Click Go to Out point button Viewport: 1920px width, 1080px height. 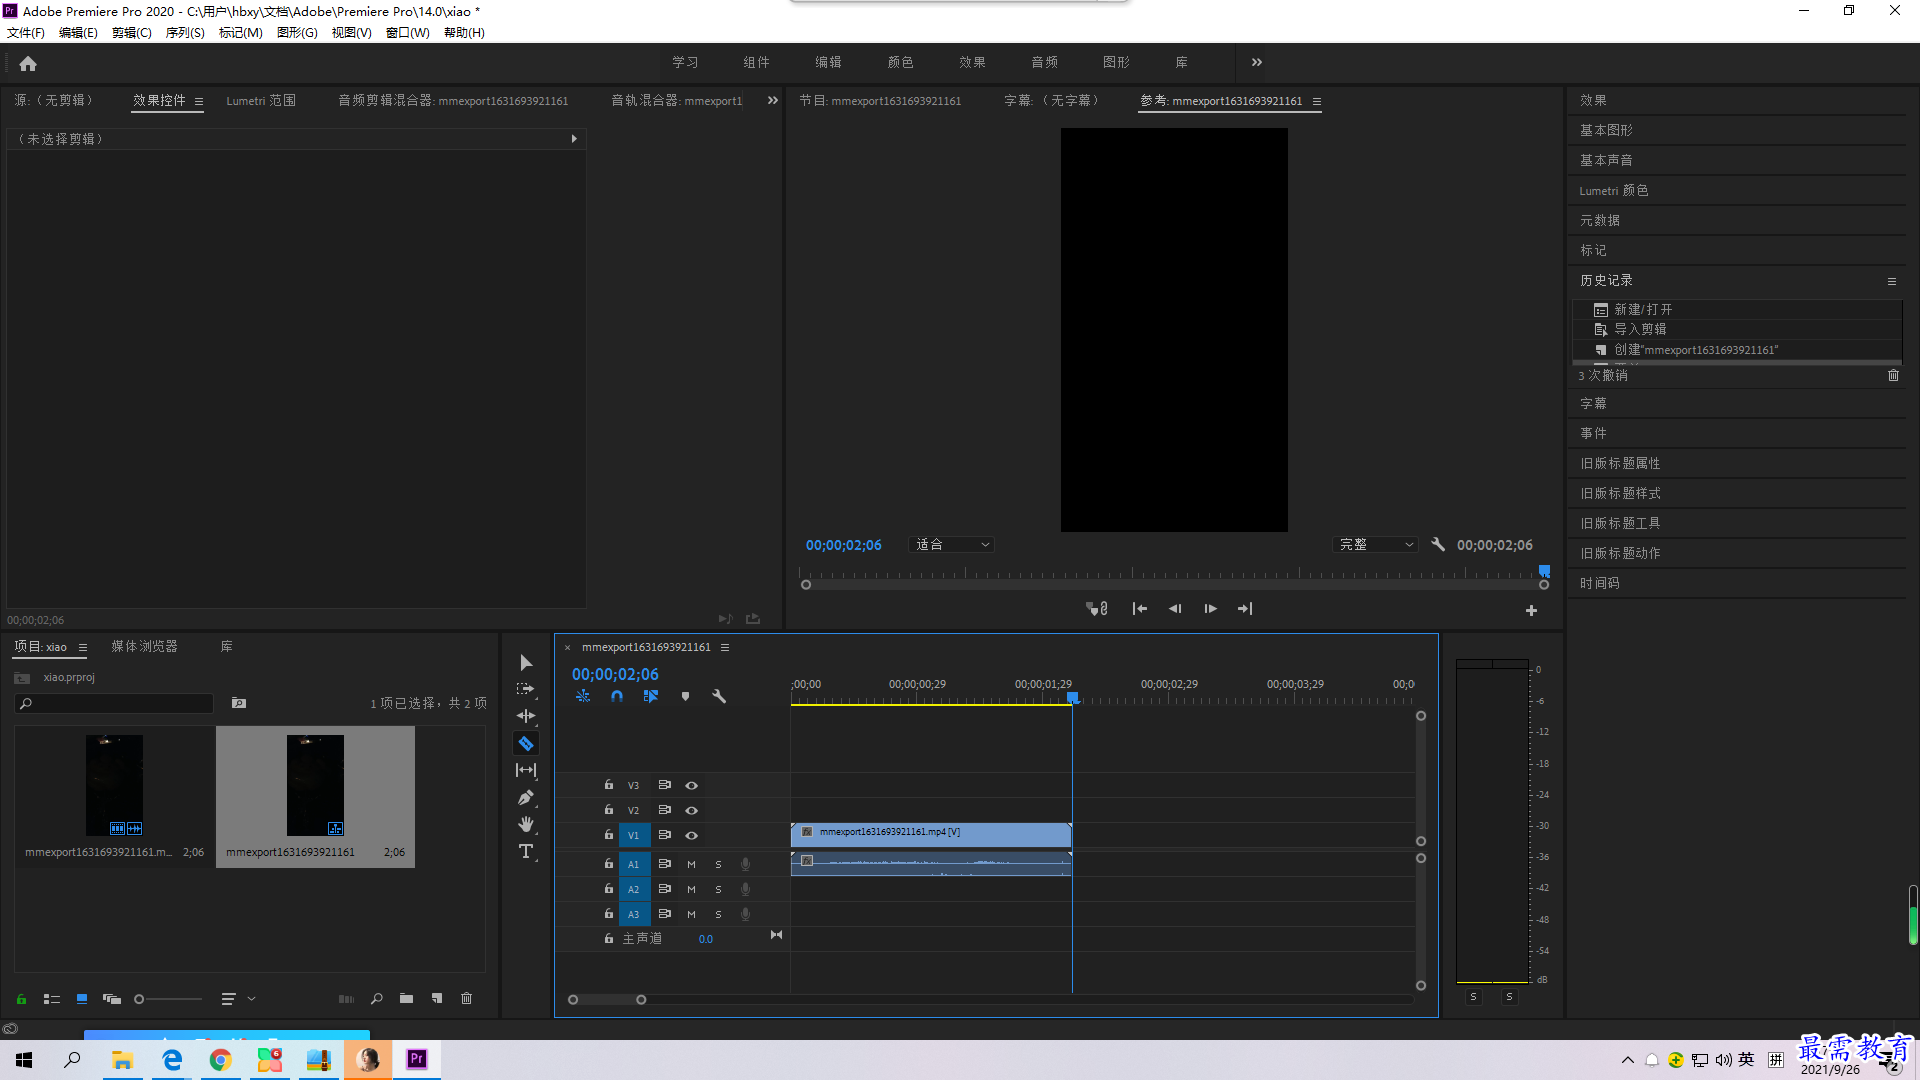tap(1245, 608)
